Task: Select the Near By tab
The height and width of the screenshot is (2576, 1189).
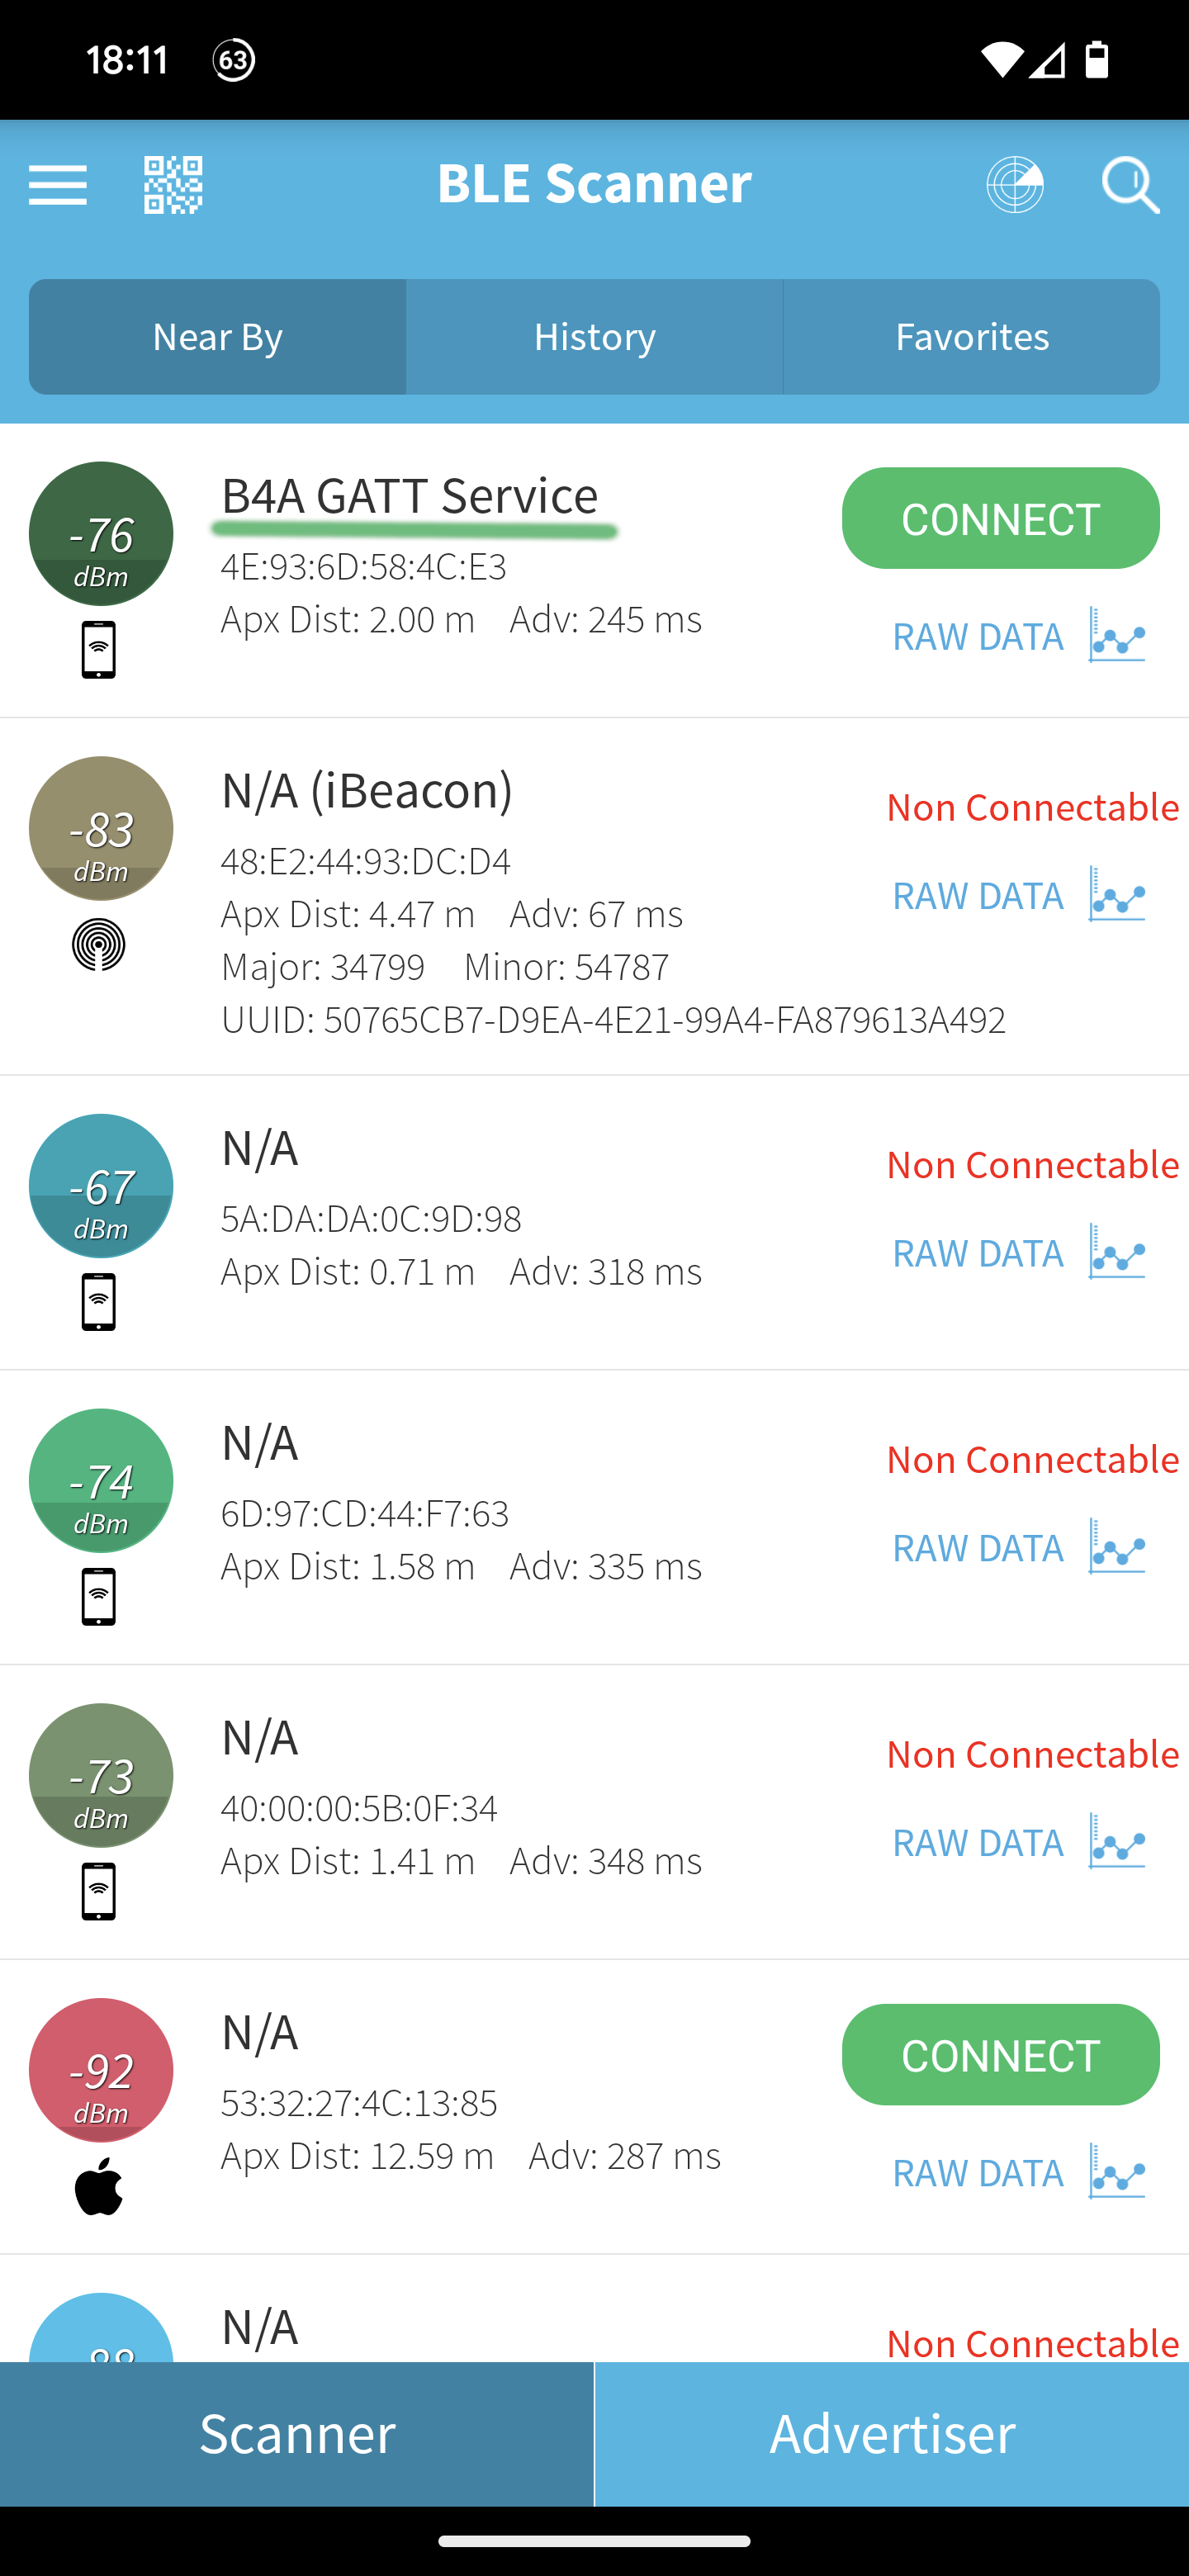Action: point(217,337)
